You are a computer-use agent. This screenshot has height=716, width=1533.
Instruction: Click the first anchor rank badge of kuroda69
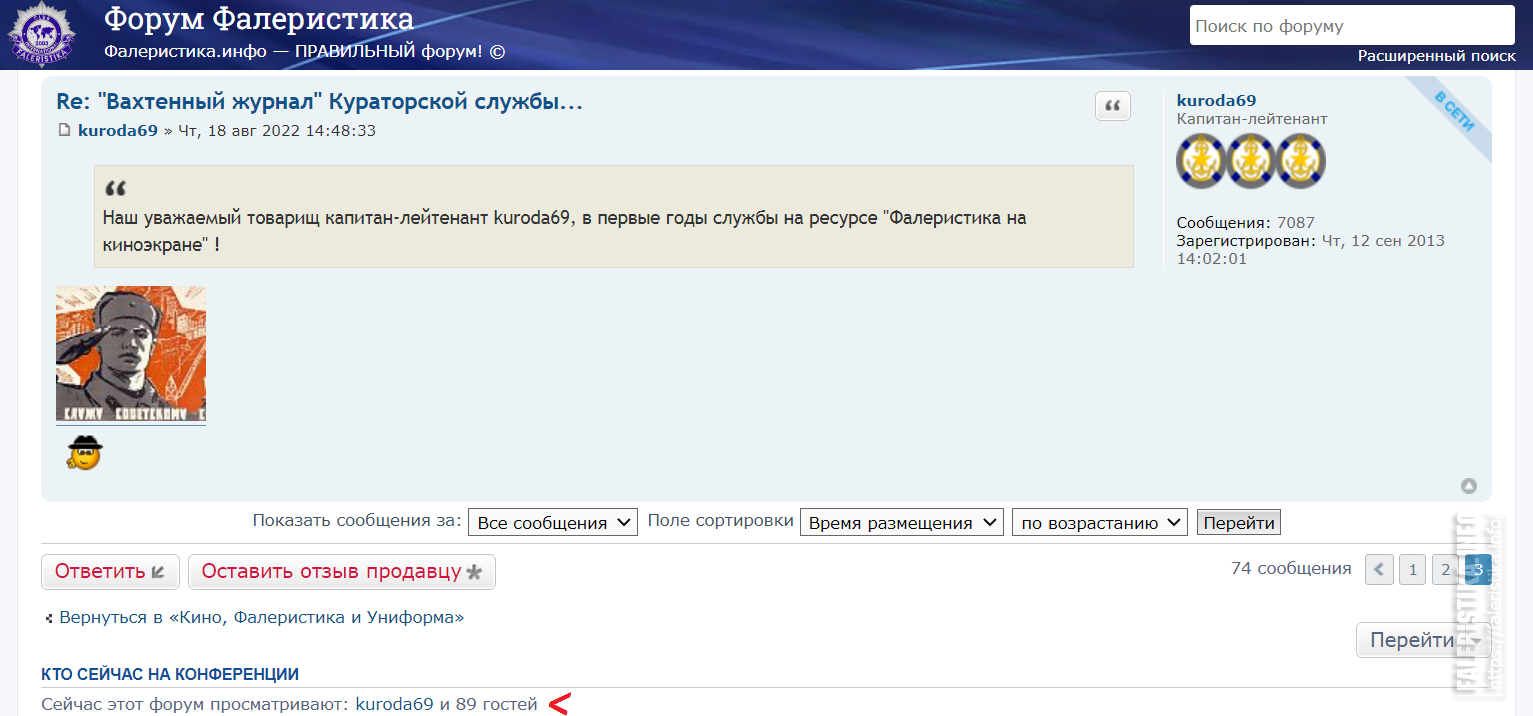pos(1198,160)
